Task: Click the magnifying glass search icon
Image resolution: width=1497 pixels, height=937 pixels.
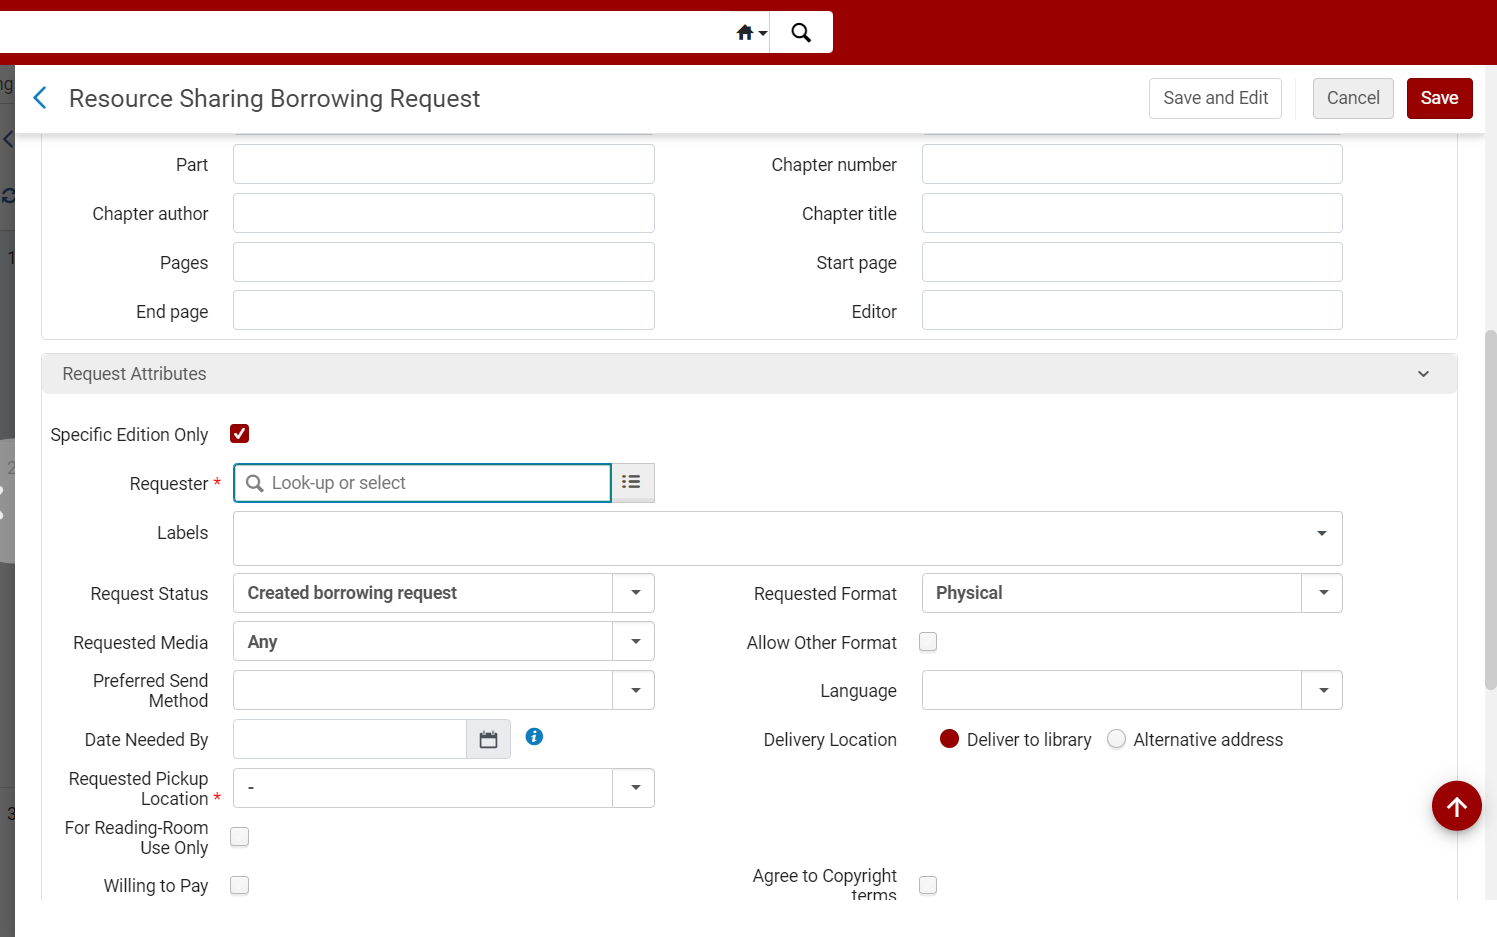Action: point(801,33)
